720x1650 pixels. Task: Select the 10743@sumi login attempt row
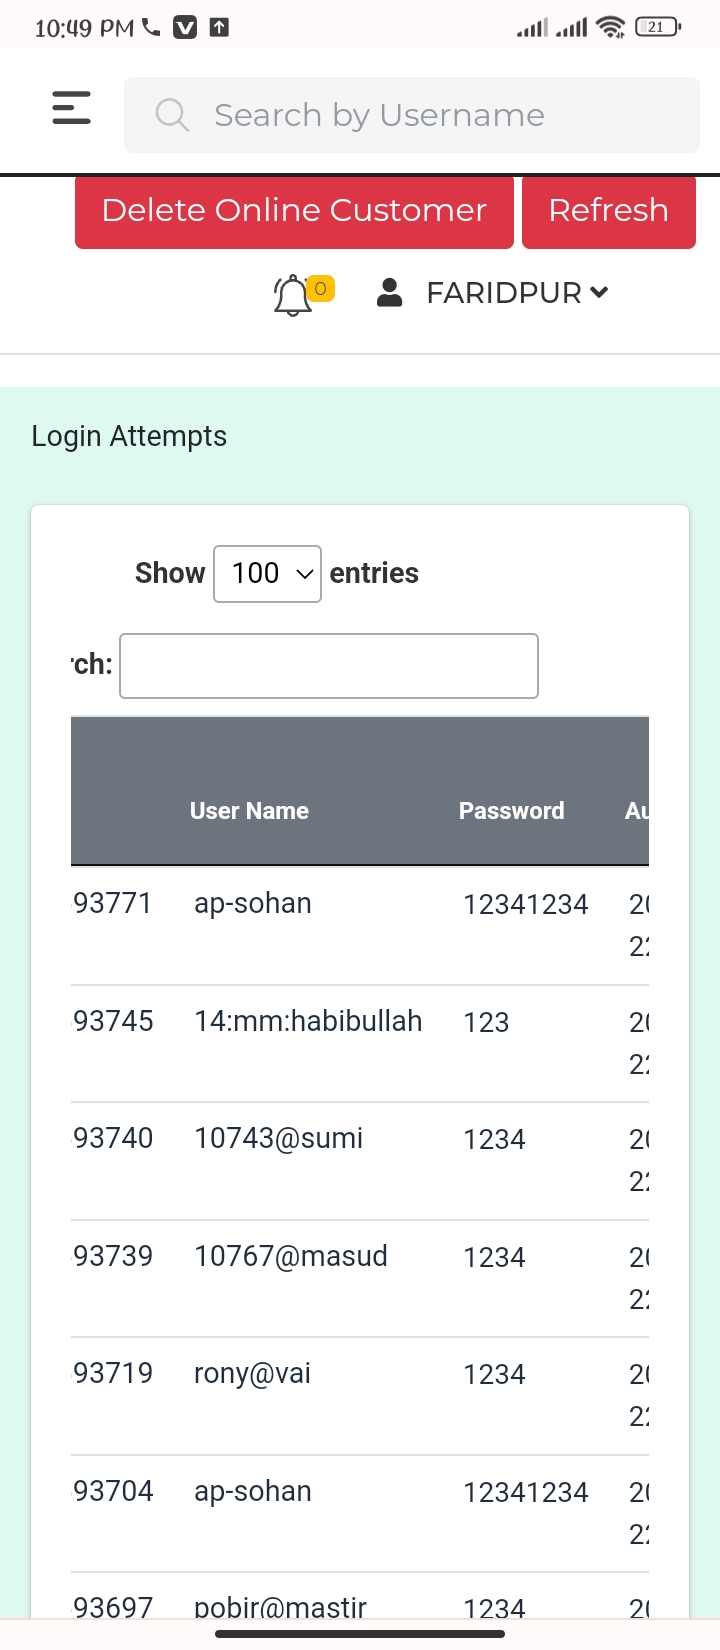coord(360,1161)
